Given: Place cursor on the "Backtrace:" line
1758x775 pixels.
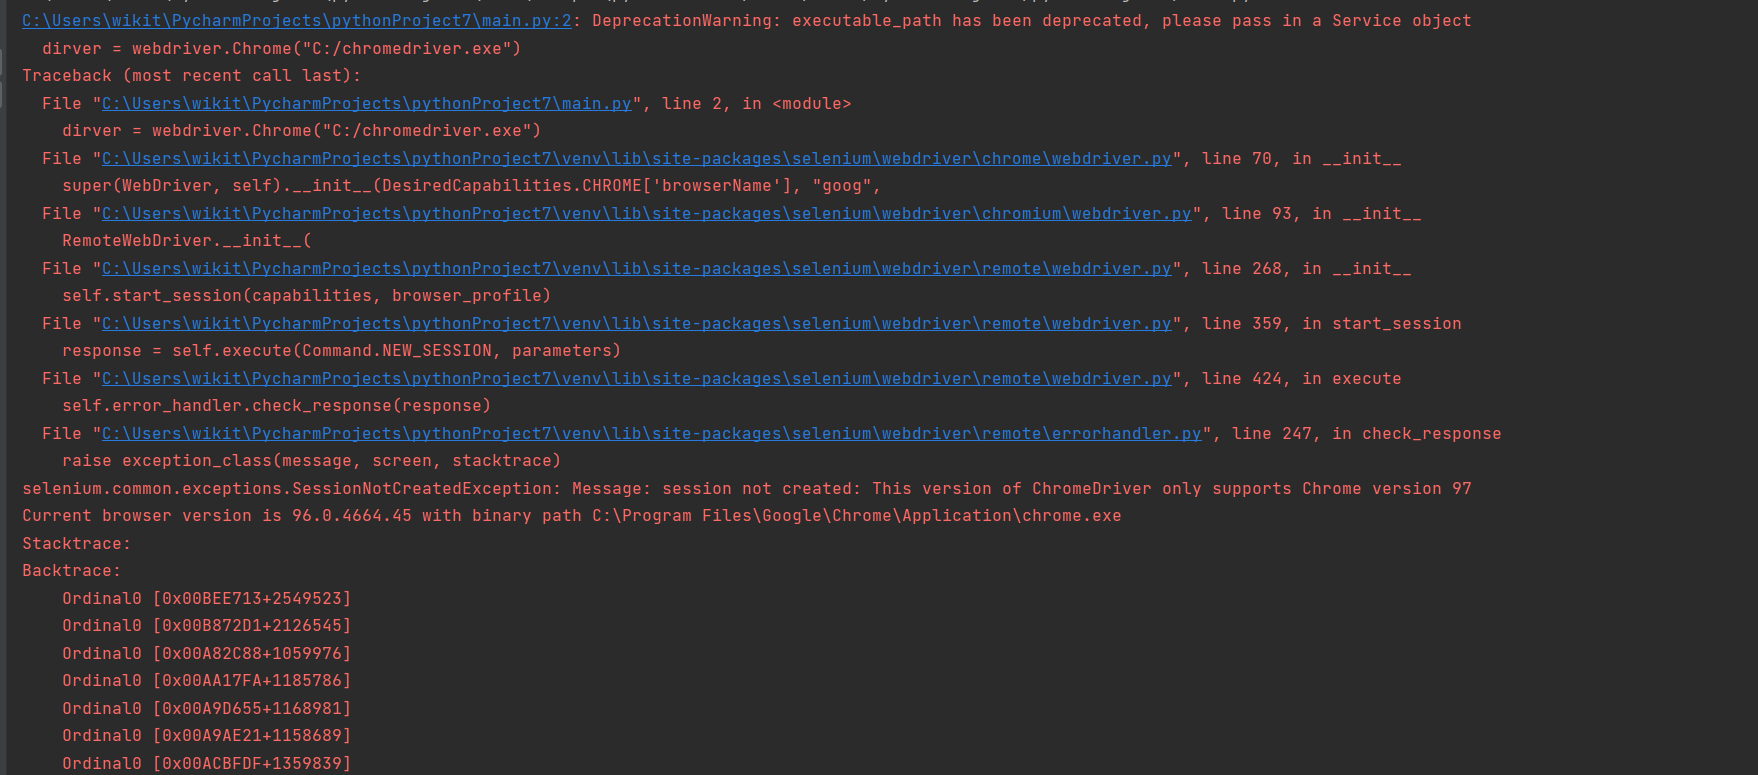Looking at the screenshot, I should pos(71,571).
